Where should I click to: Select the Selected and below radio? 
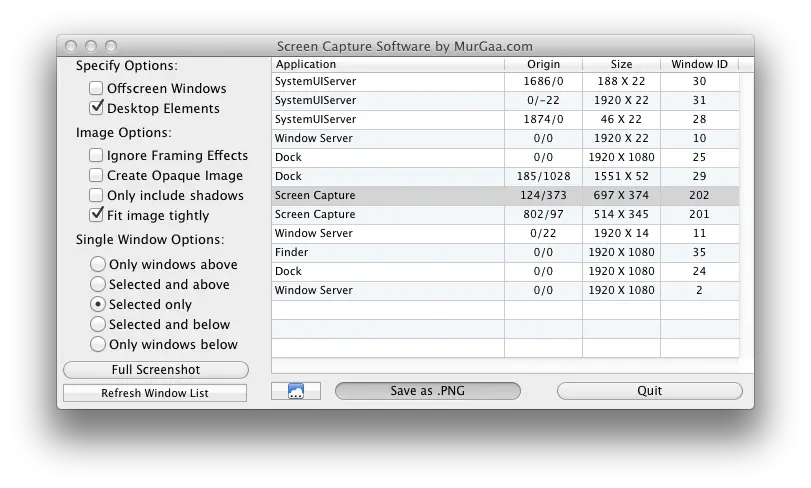click(98, 324)
